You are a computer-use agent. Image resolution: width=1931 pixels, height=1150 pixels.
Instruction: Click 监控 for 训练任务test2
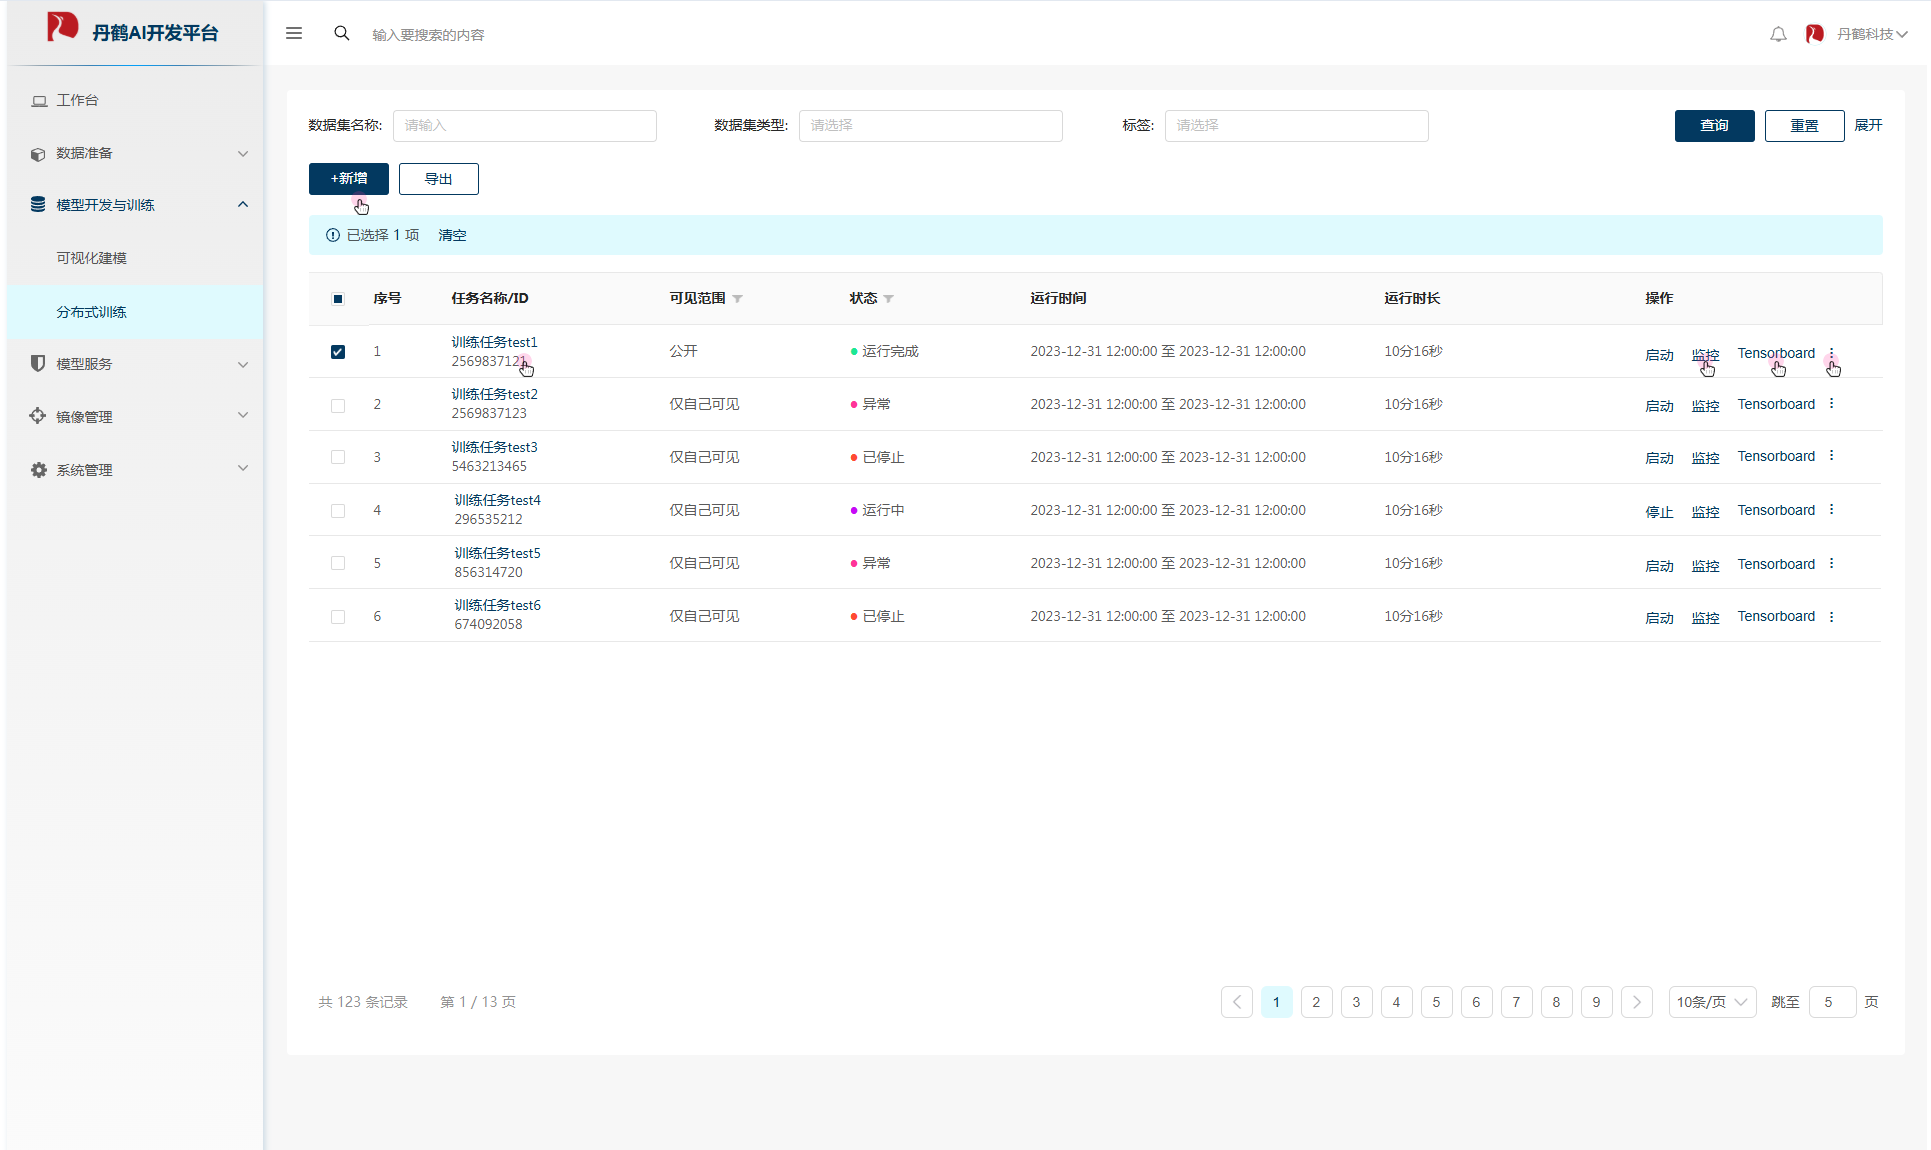coord(1705,406)
